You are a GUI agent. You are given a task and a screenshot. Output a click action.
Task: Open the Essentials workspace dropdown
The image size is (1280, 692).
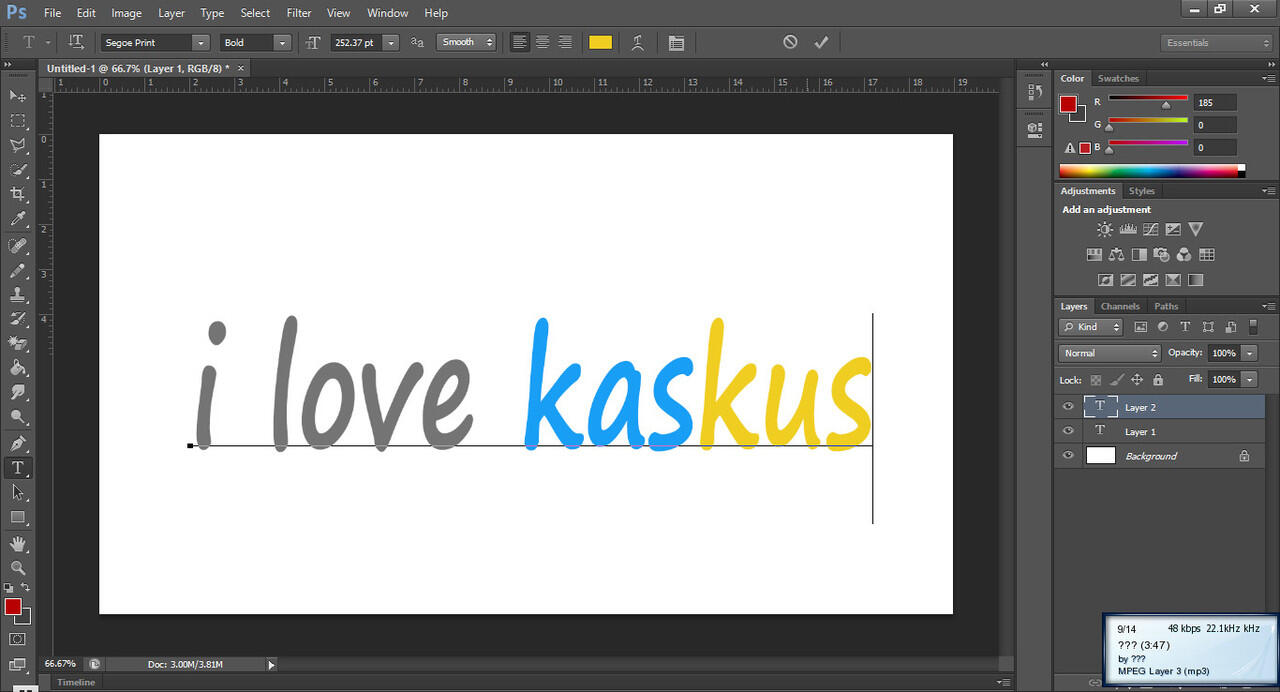coord(1216,43)
